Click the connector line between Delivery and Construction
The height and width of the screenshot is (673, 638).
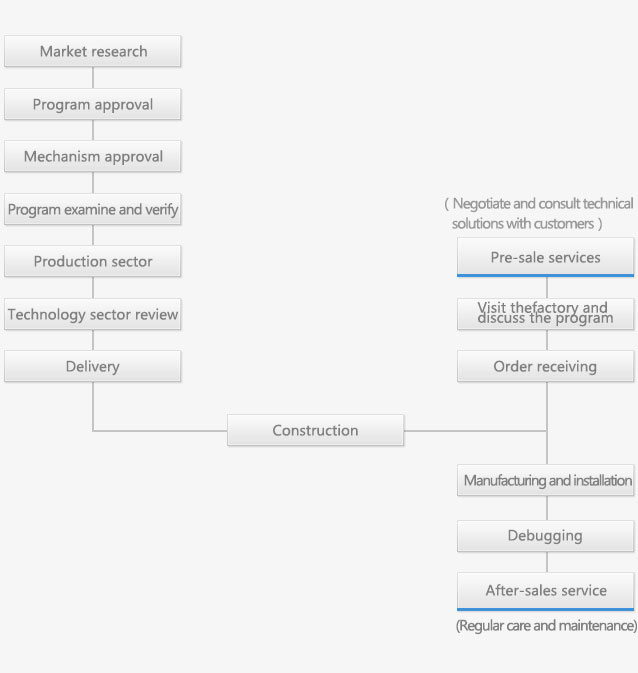coord(160,430)
